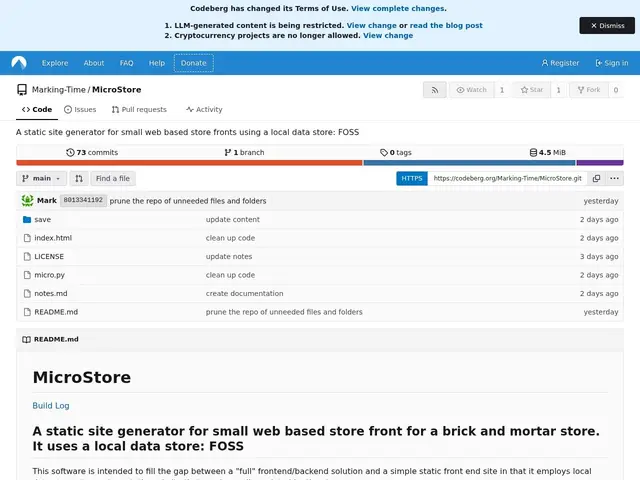Select HTTPS clone protocol
This screenshot has width=640, height=480.
[412, 178]
